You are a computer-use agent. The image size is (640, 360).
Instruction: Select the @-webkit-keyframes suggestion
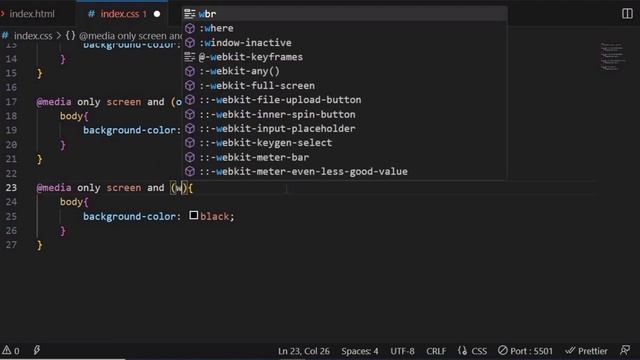(x=344, y=57)
